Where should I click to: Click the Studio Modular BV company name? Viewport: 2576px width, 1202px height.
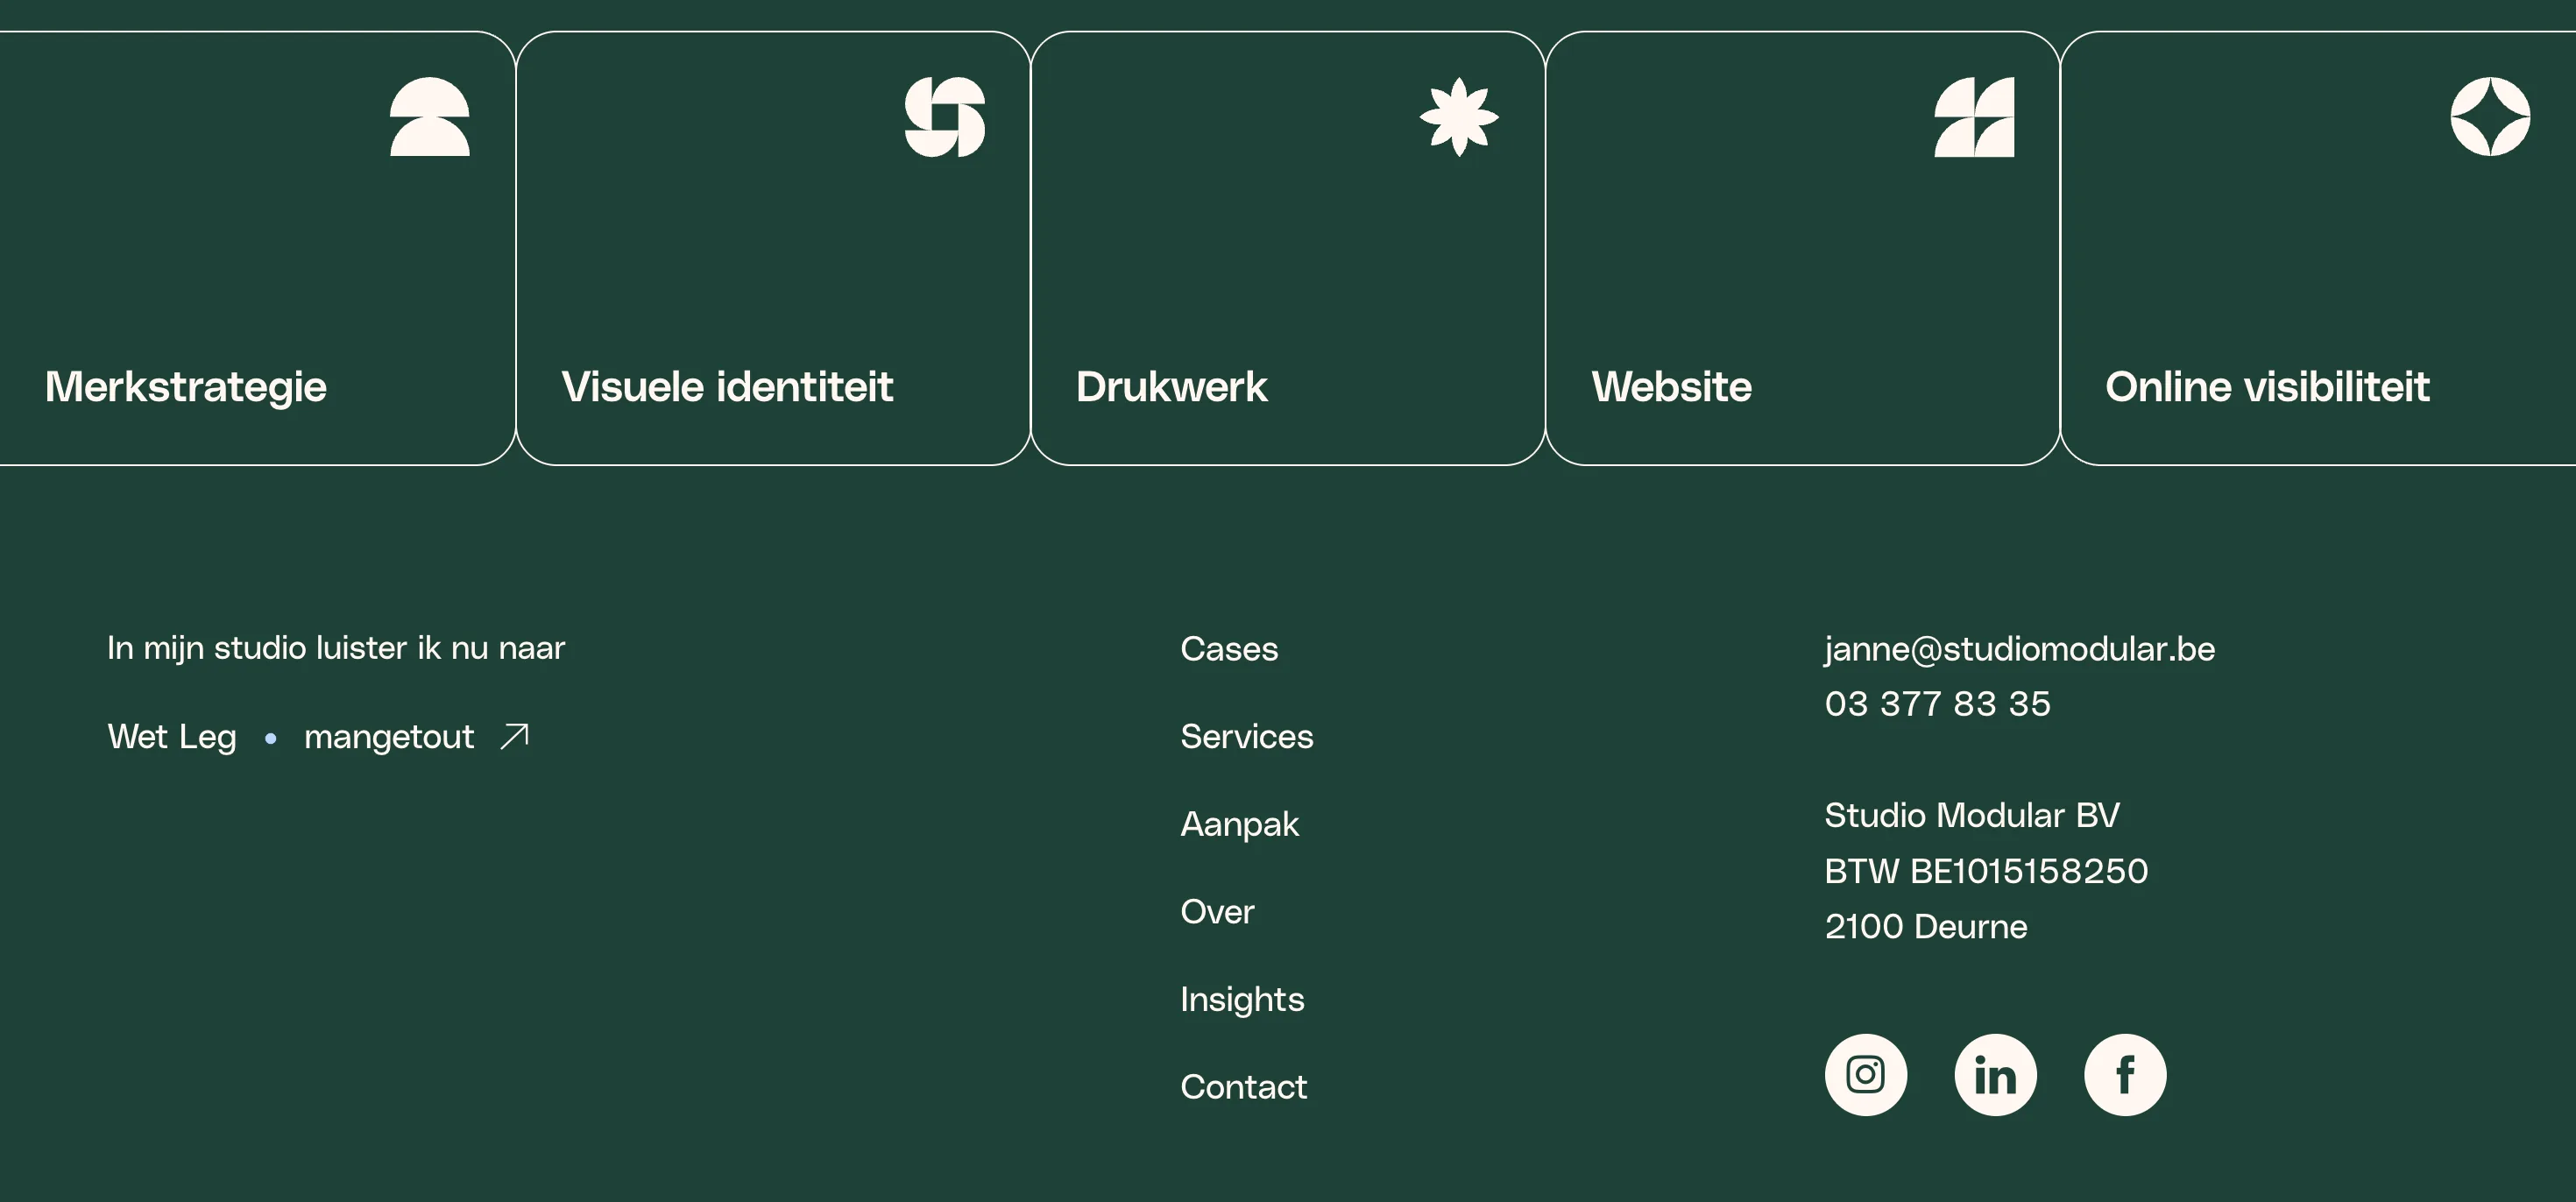pos(1972,815)
